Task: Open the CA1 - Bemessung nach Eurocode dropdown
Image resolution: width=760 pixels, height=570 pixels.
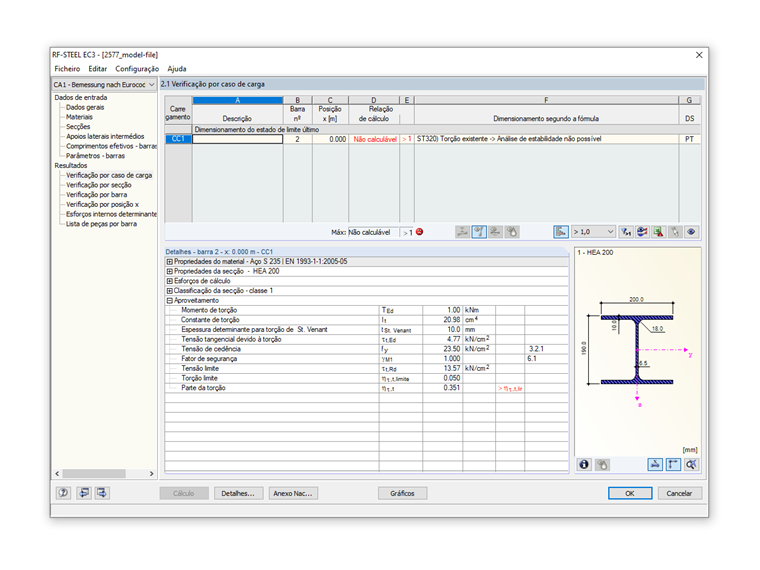Action: pyautogui.click(x=104, y=84)
